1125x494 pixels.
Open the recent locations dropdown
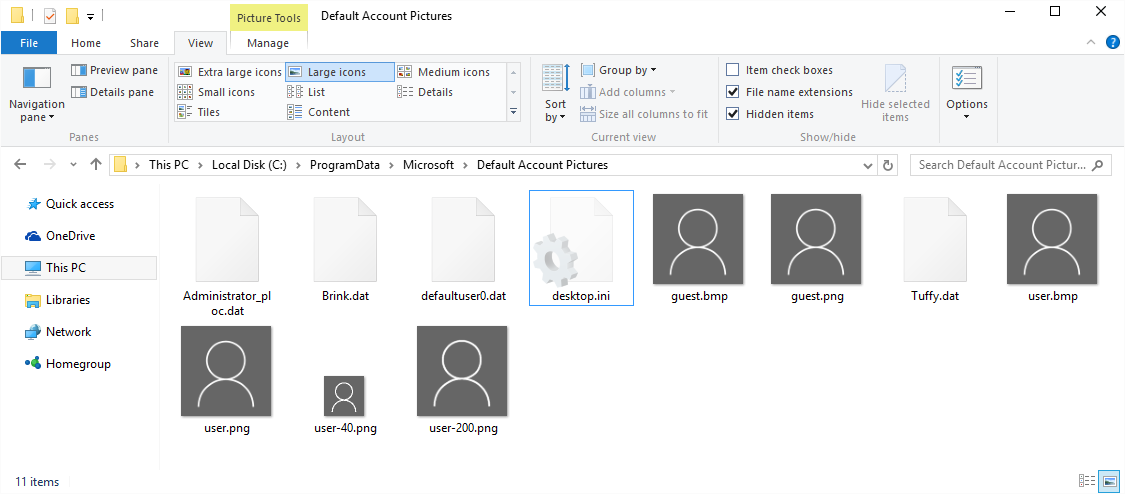click(x=73, y=165)
